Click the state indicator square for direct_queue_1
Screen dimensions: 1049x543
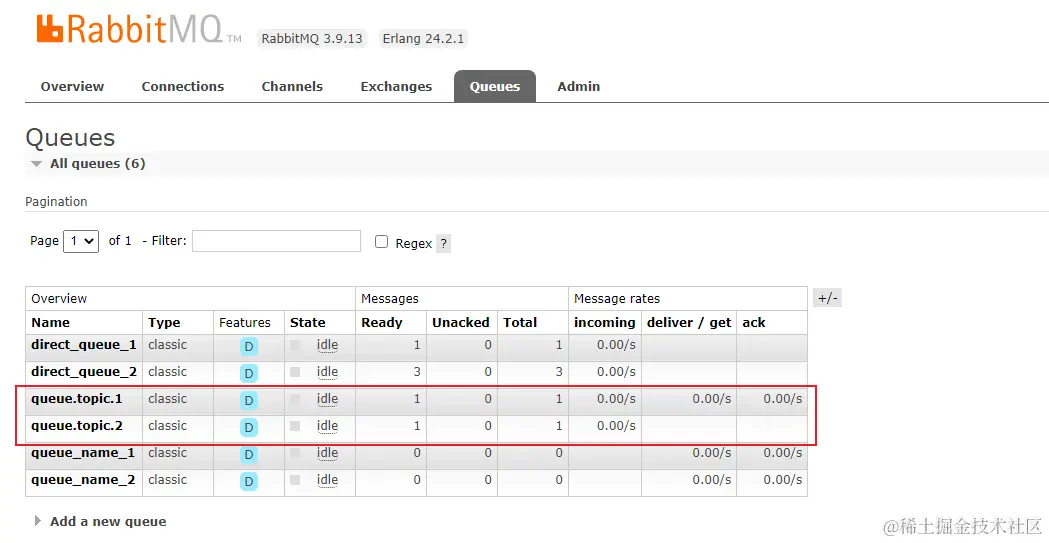pos(295,345)
